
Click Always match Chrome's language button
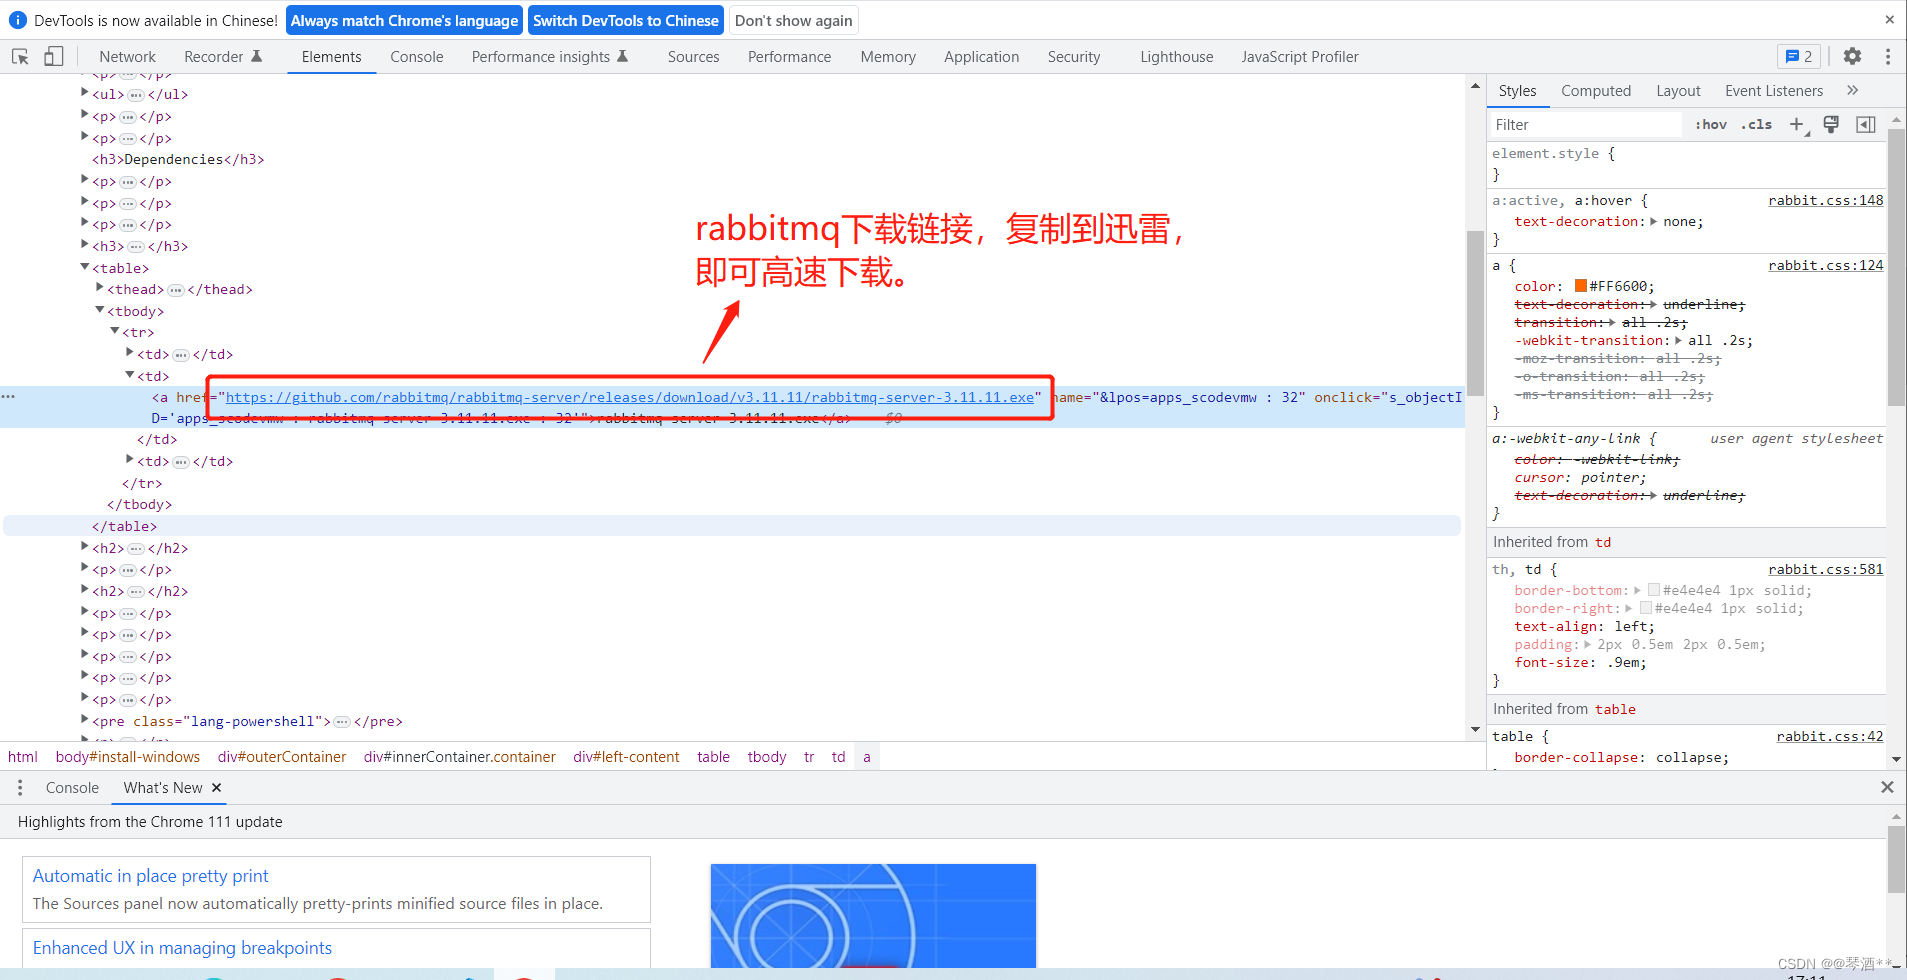pos(404,20)
